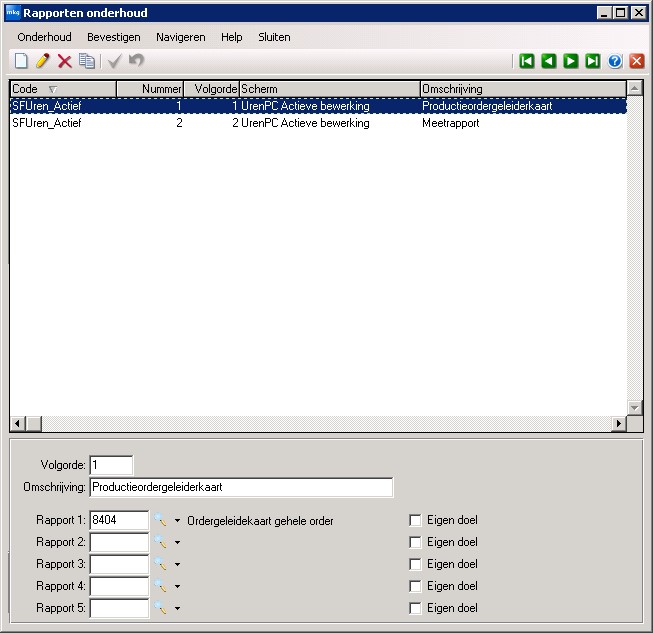Edit record using the pencil icon
This screenshot has height=633, width=653.
[x=42, y=61]
